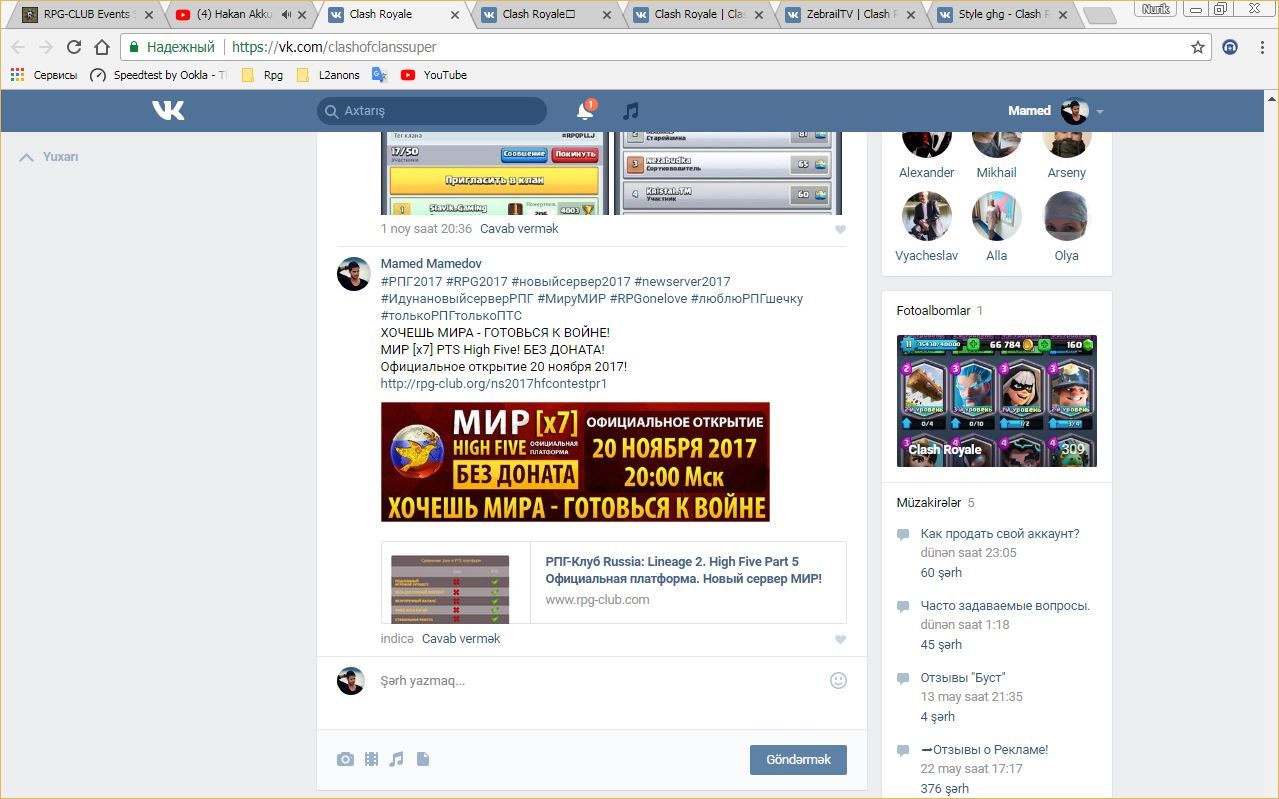Reply via Cavab vermək at 1 noy

click(519, 229)
